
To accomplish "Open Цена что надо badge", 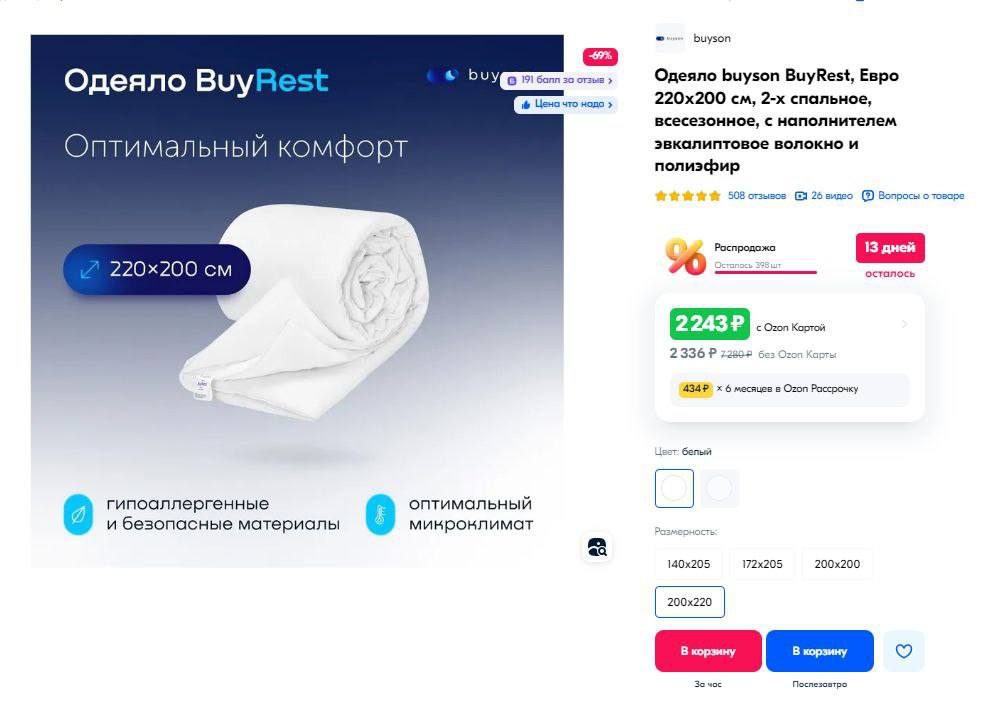I will pyautogui.click(x=566, y=104).
